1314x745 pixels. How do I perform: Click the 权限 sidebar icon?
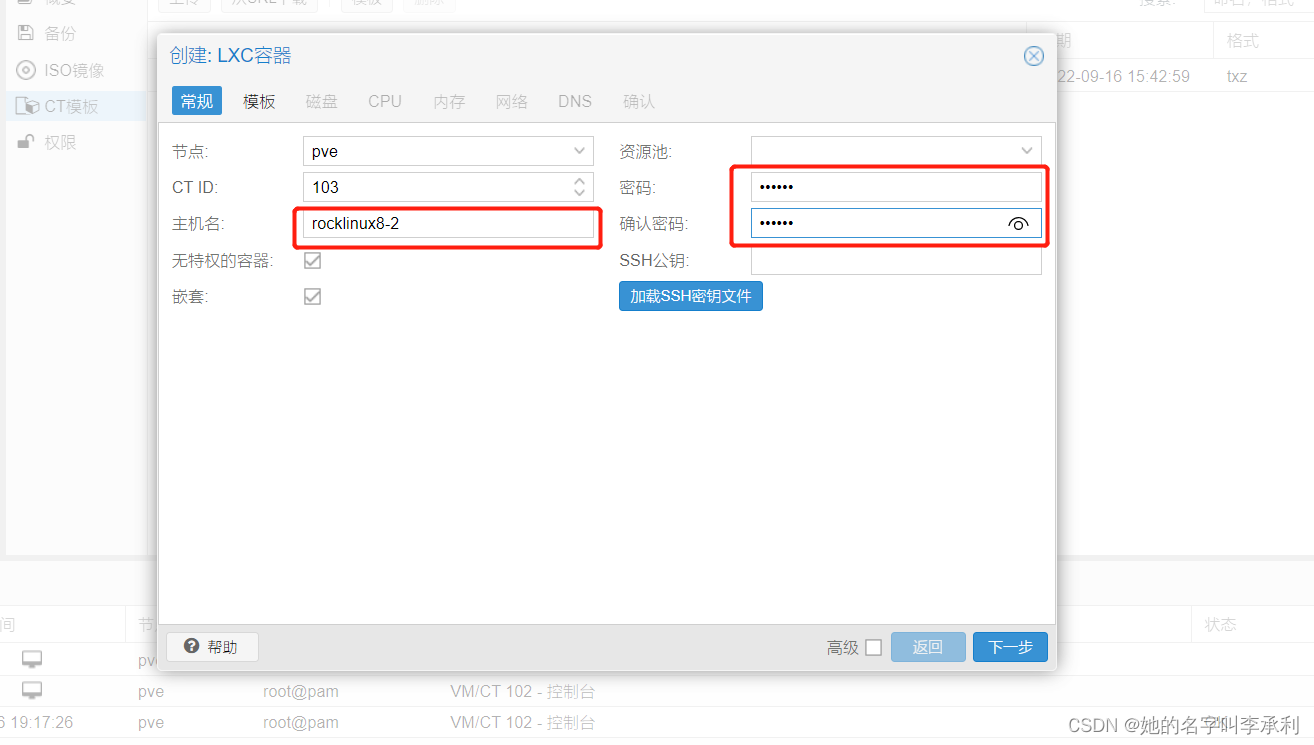click(24, 141)
